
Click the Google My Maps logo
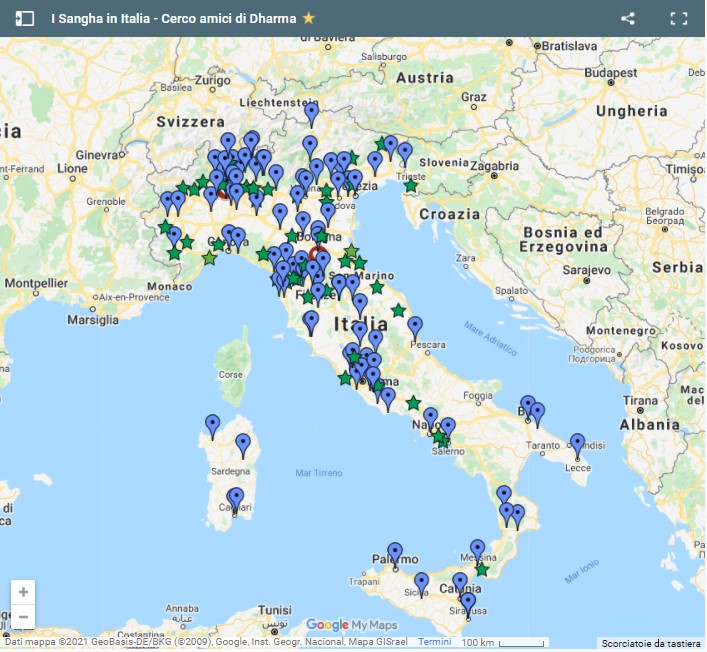[352, 625]
